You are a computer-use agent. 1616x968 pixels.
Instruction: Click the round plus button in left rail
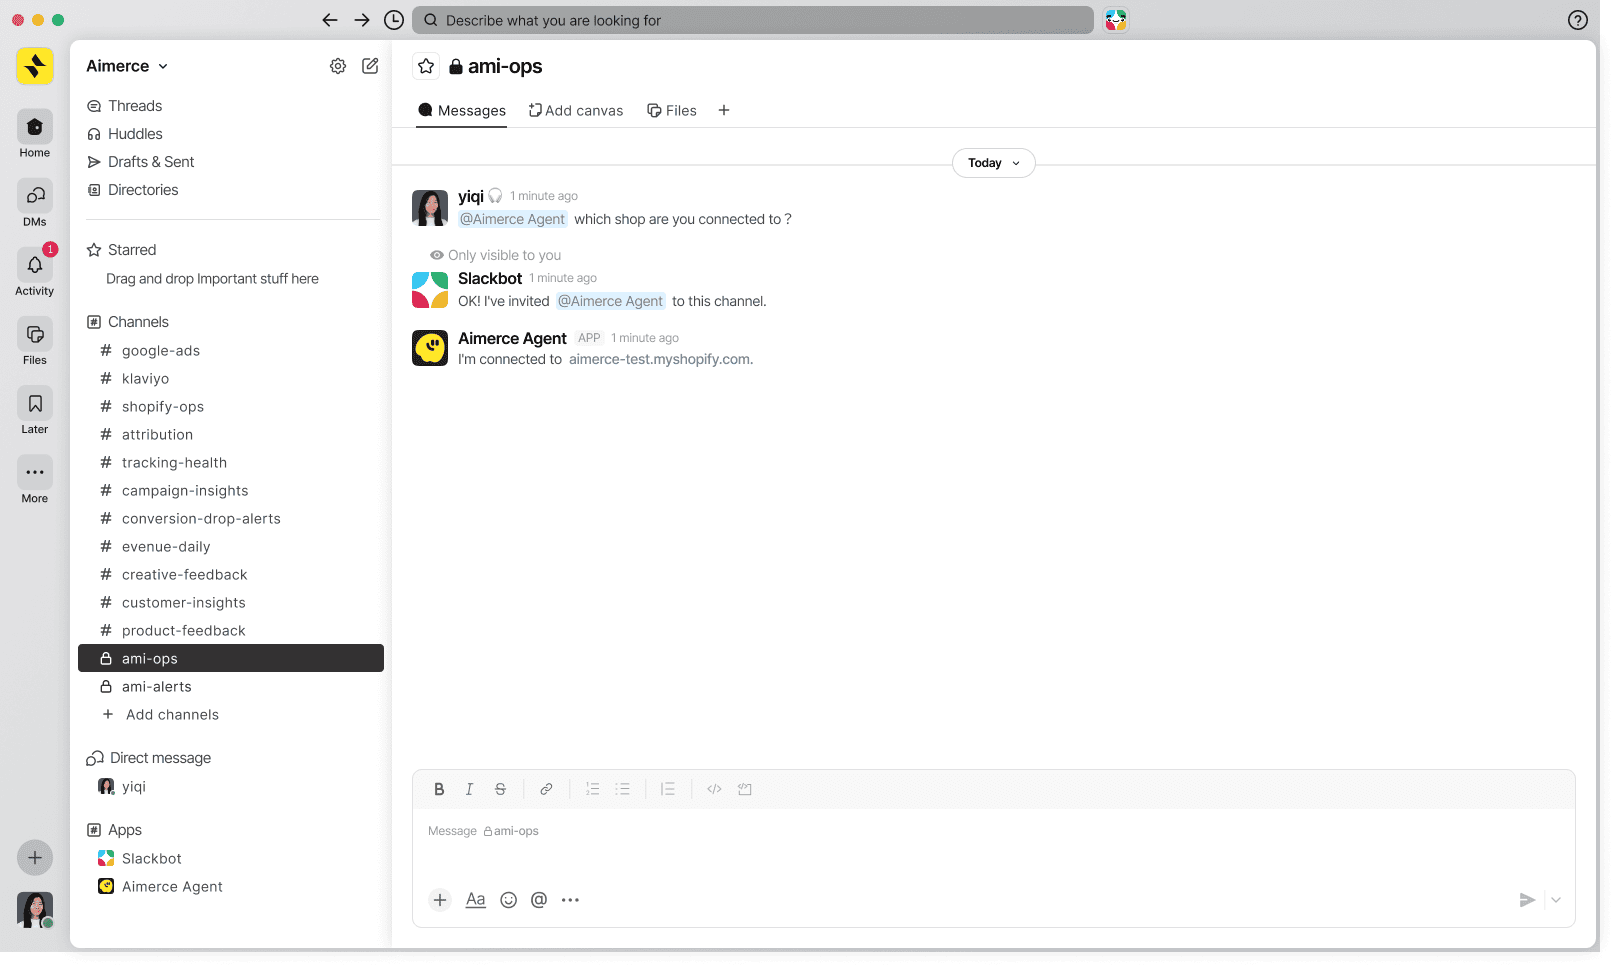click(x=34, y=858)
